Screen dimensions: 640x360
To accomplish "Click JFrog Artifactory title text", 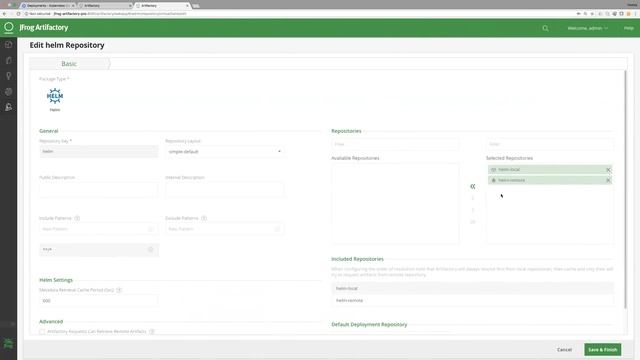I will coord(44,27).
